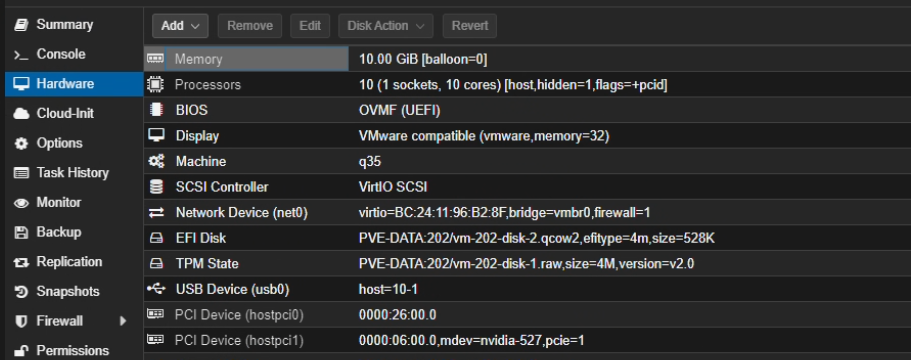Switch to the Snapshots tab
Image resolution: width=911 pixels, height=360 pixels.
pyautogui.click(x=68, y=291)
